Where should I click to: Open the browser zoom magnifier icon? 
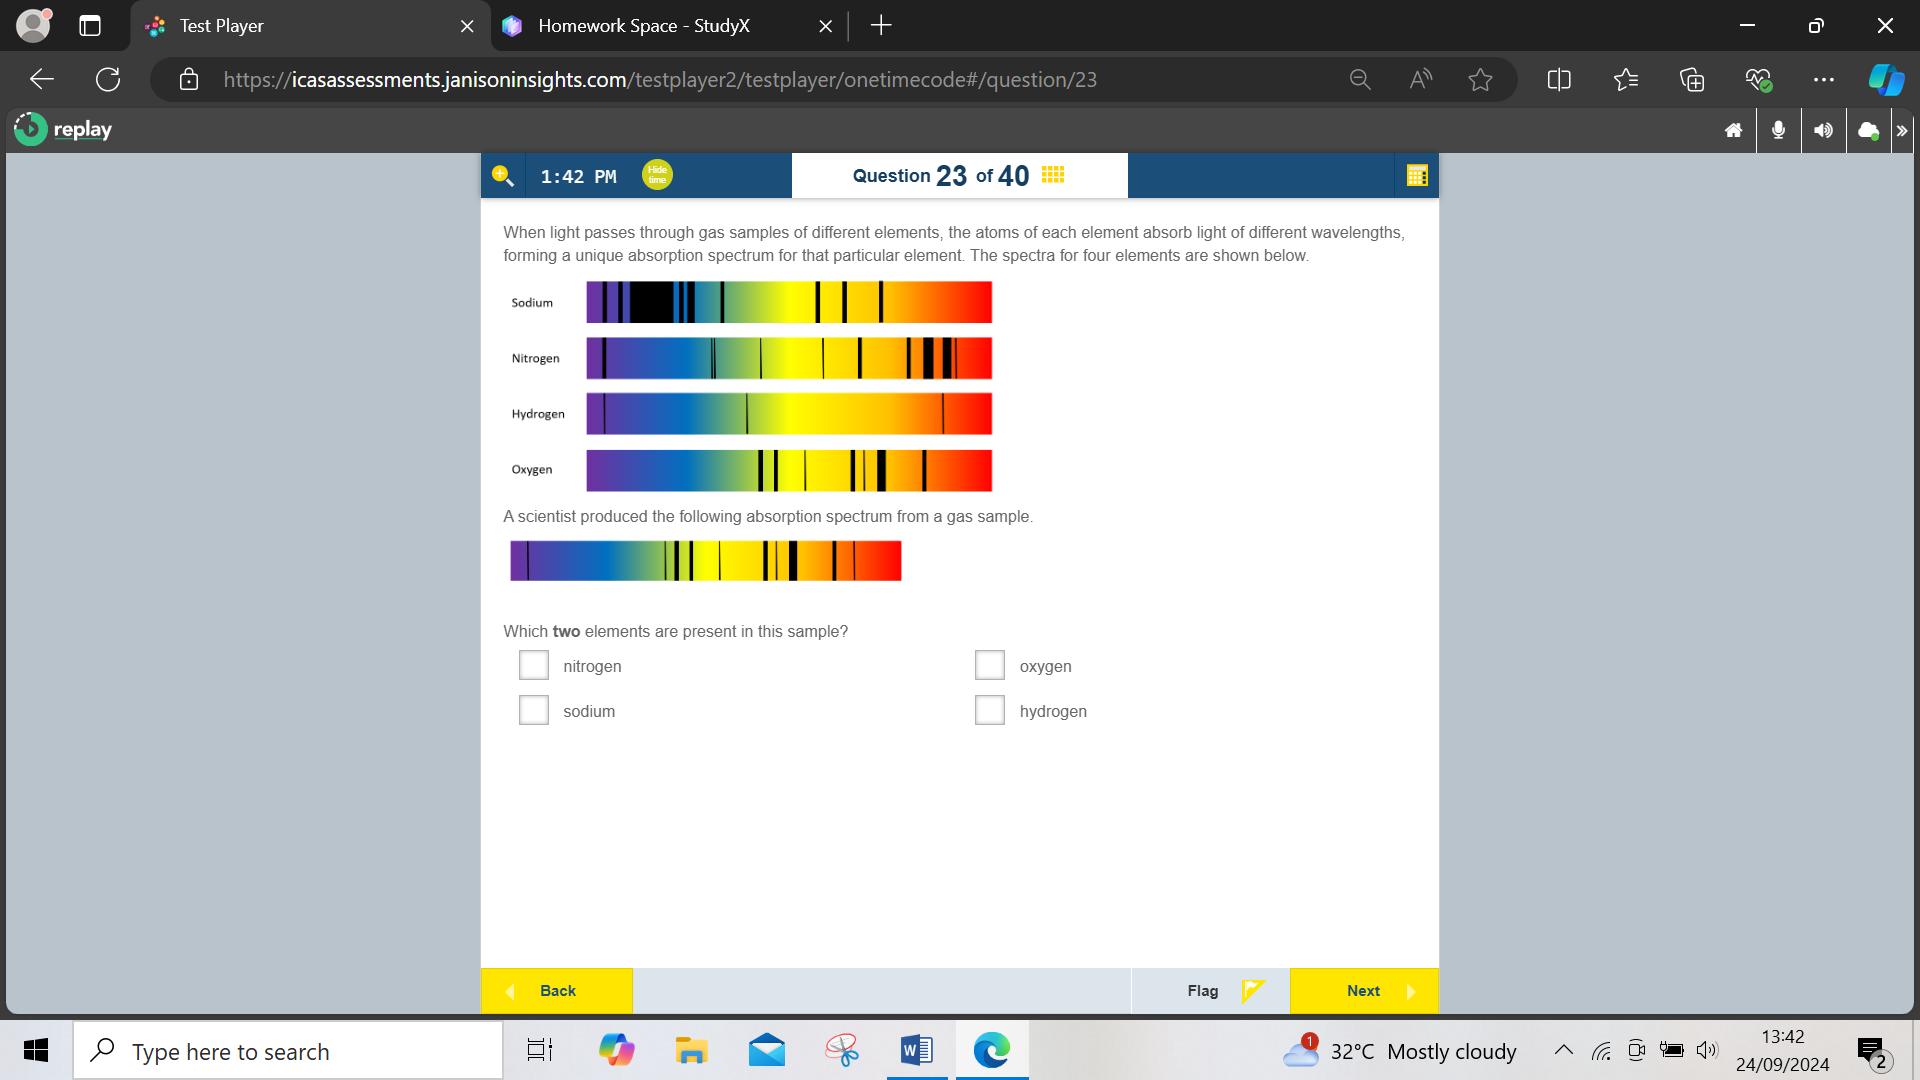click(1360, 79)
